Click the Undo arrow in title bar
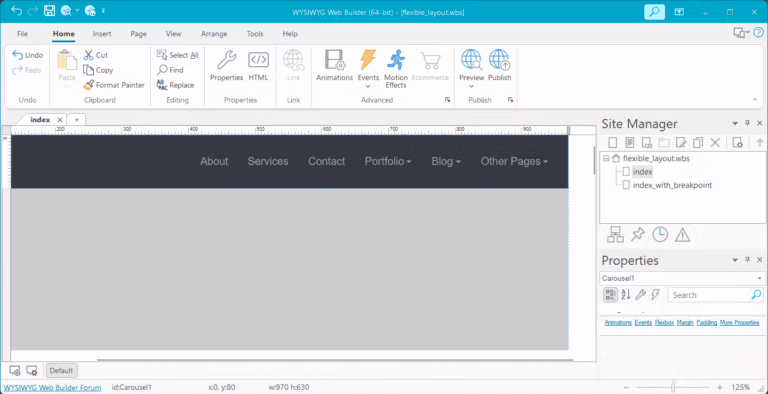Image resolution: width=768 pixels, height=394 pixels. click(16, 11)
